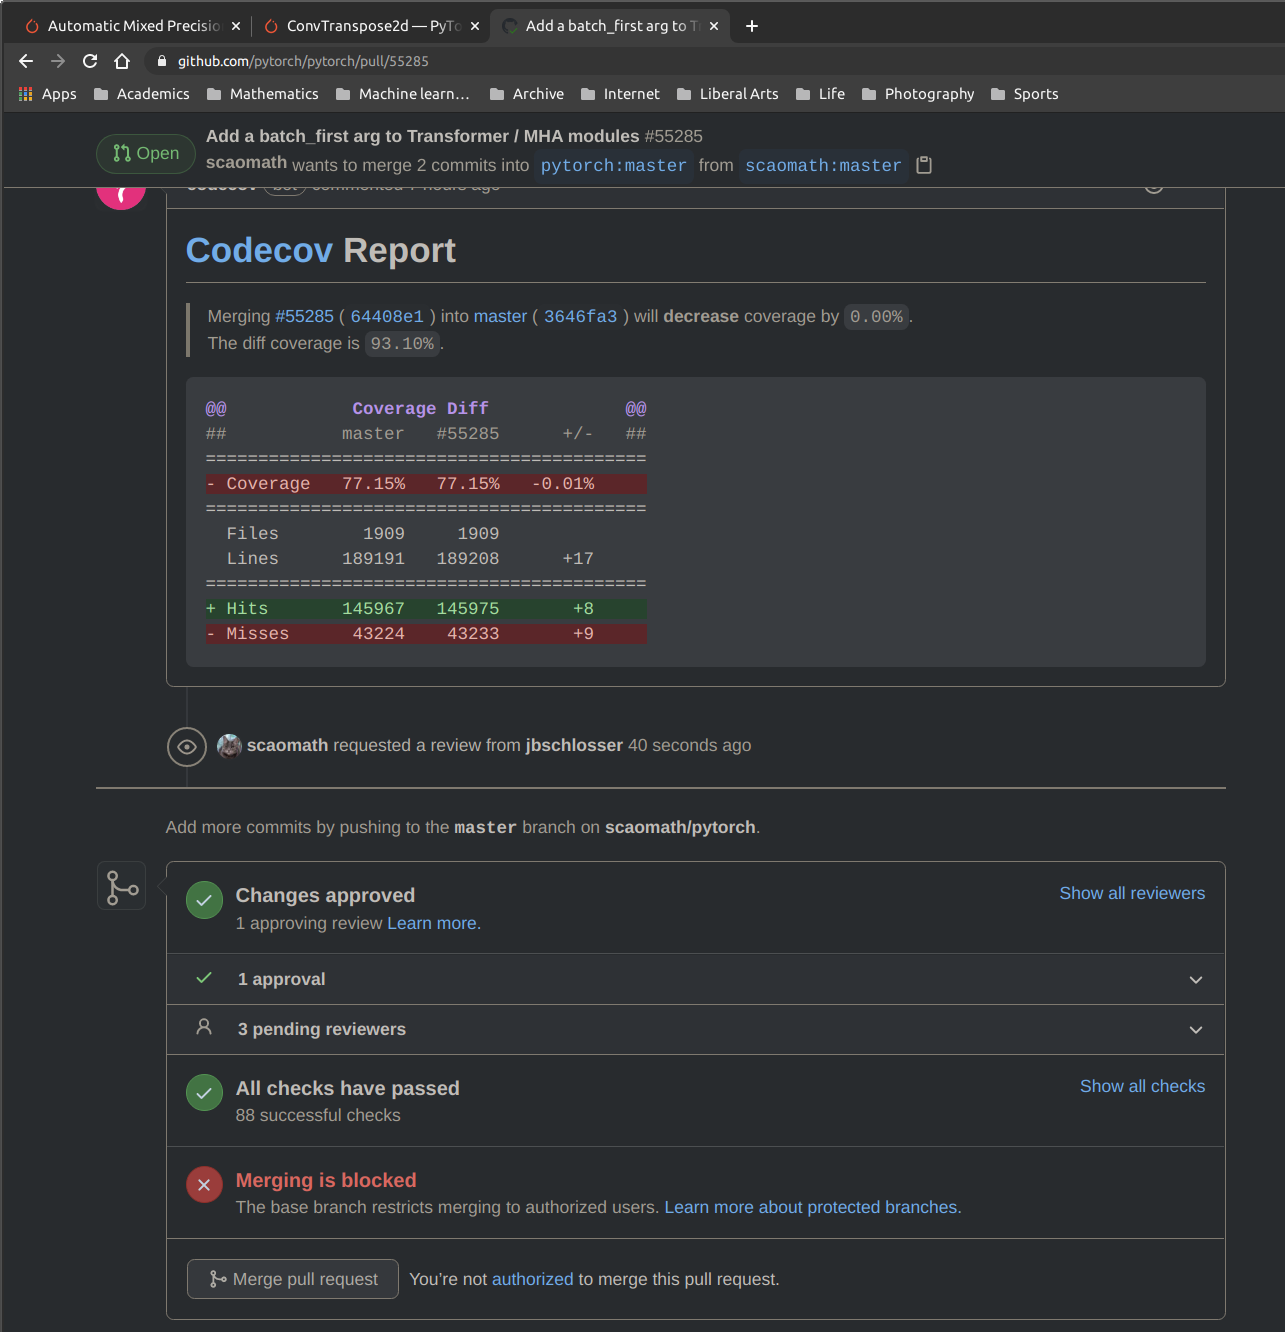Image resolution: width=1285 pixels, height=1332 pixels.
Task: Open the Internet bookmark folder
Action: (620, 94)
